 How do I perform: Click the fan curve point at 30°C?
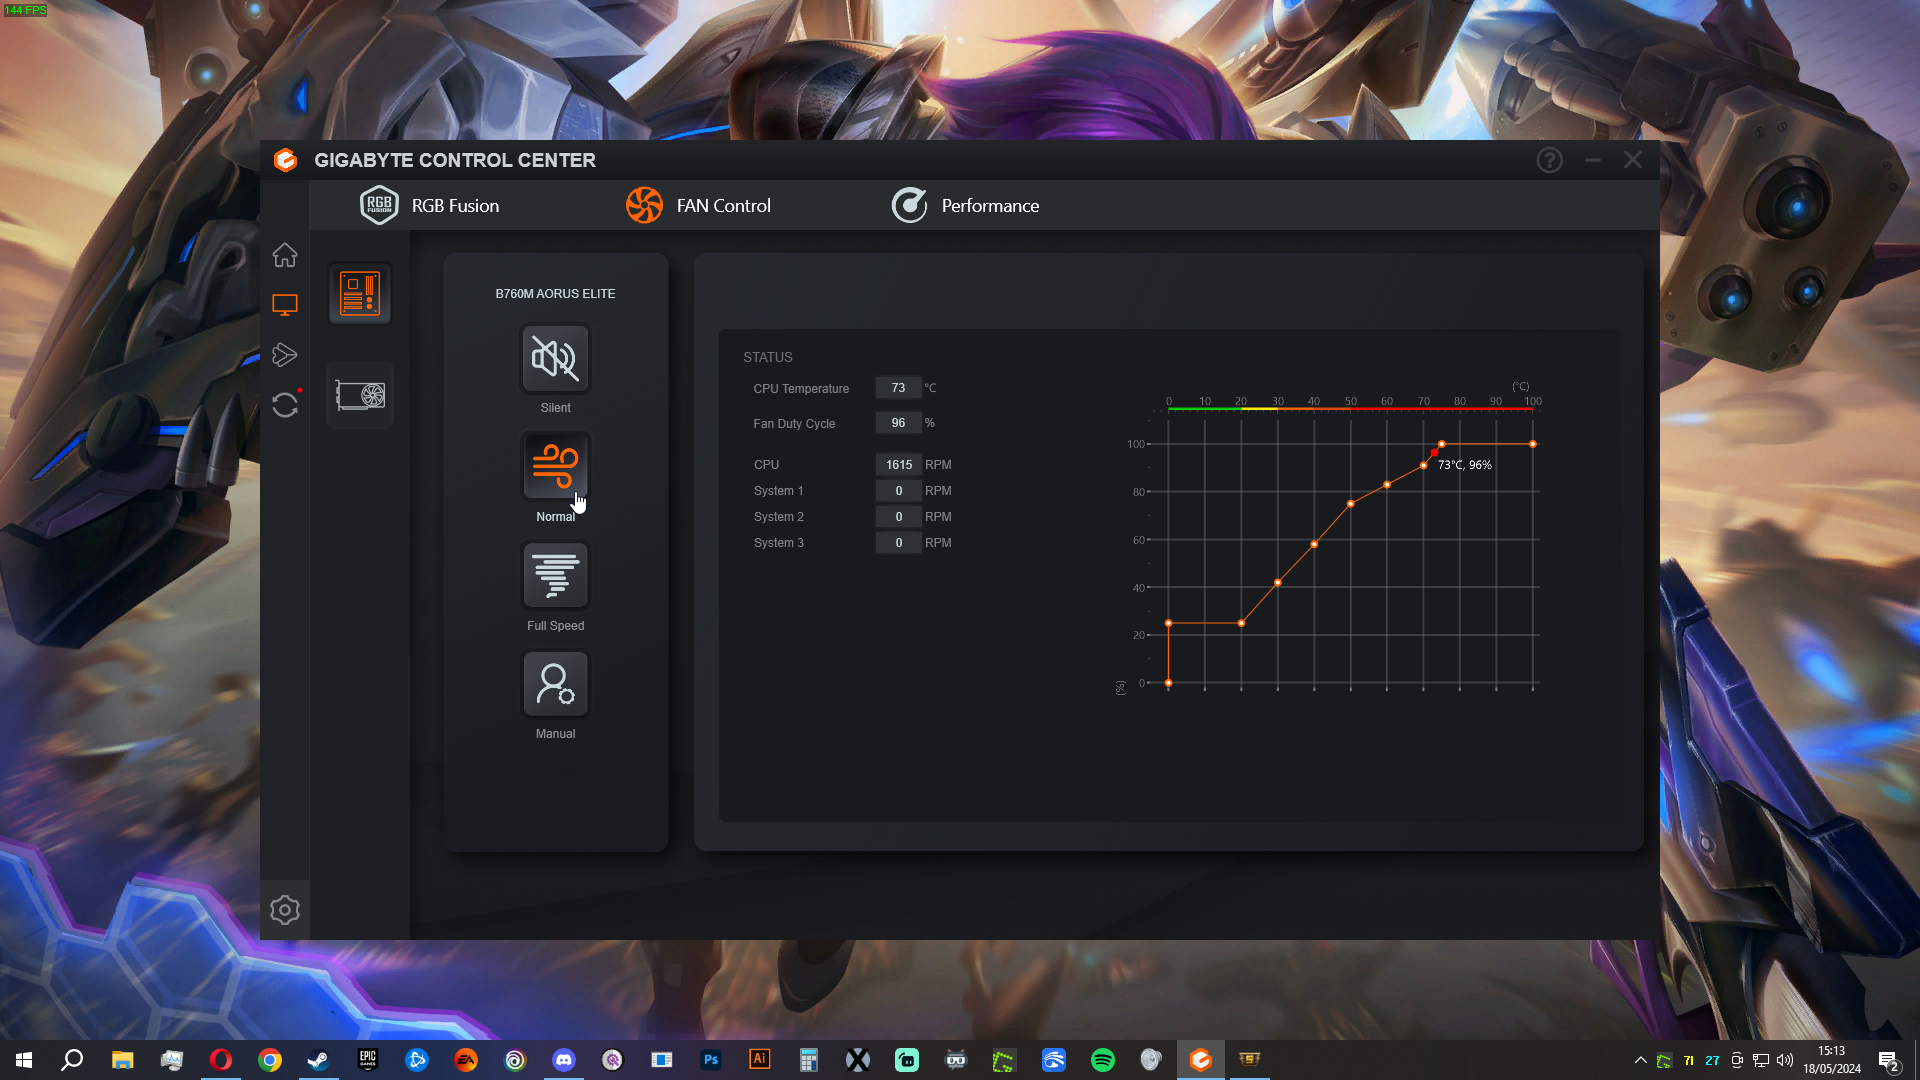pyautogui.click(x=1278, y=583)
